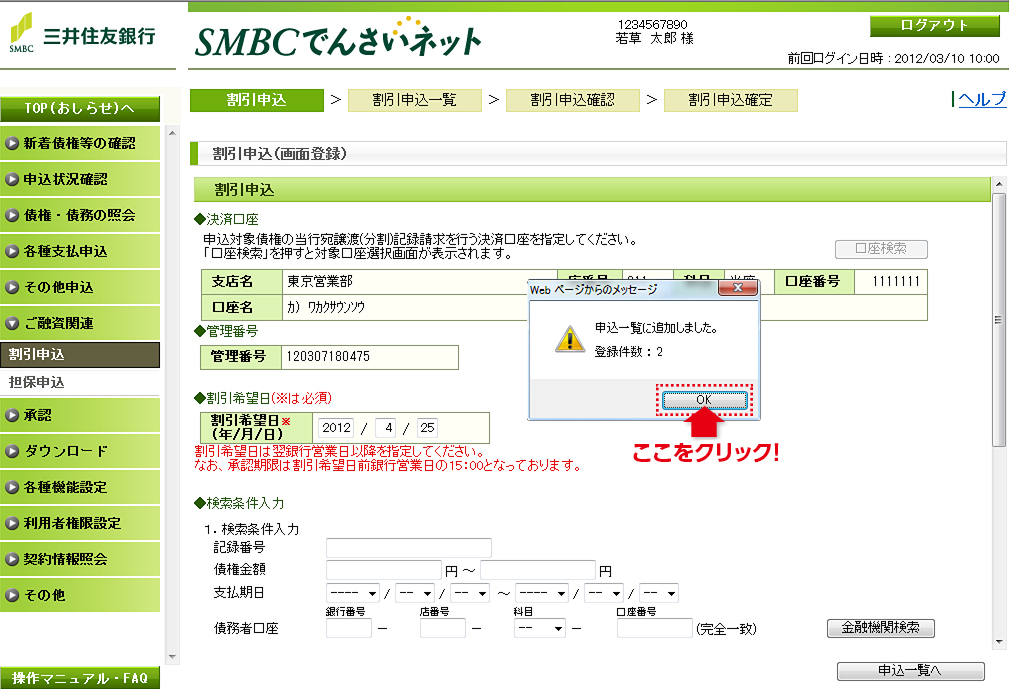
Task: Click the 債権金額 minimum amount field
Action: click(383, 570)
